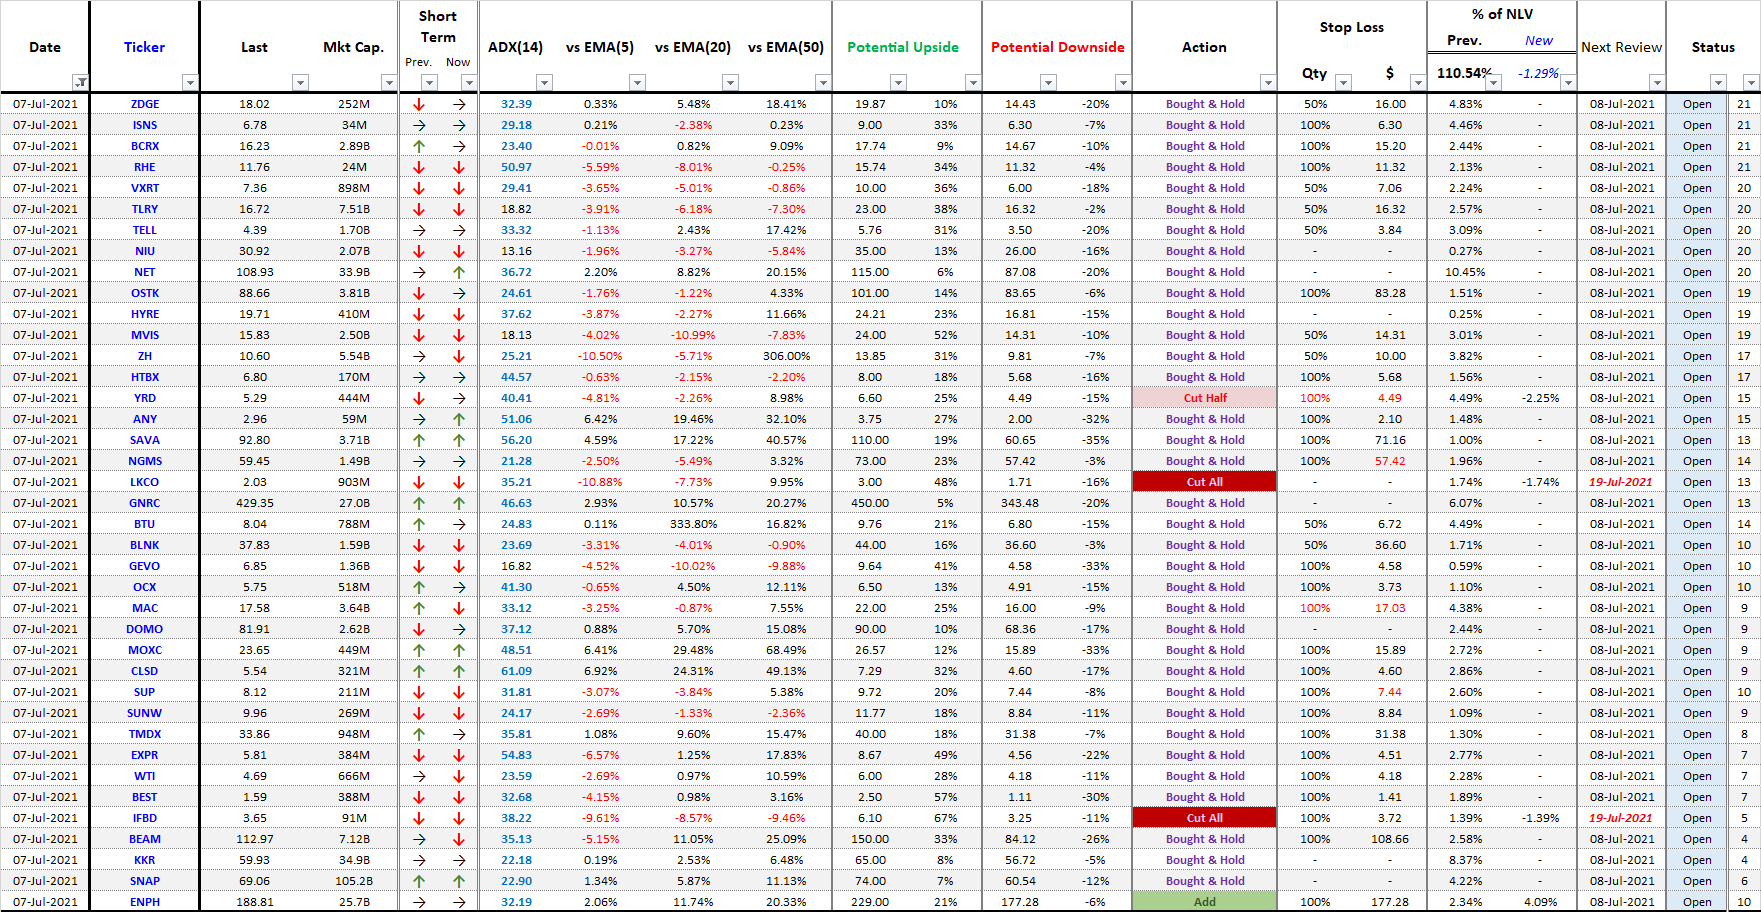
Task: Click ZDGE row's red down arrow in Prev.
Action: coord(419,104)
